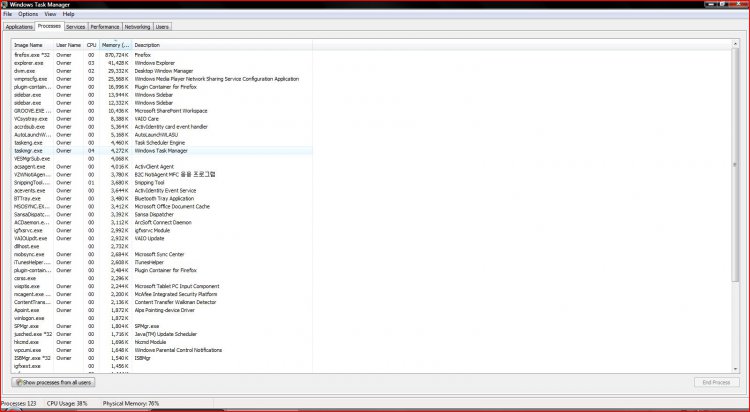The image size is (750, 412).
Task: Sort by the Image Name column header
Action: pyautogui.click(x=33, y=45)
